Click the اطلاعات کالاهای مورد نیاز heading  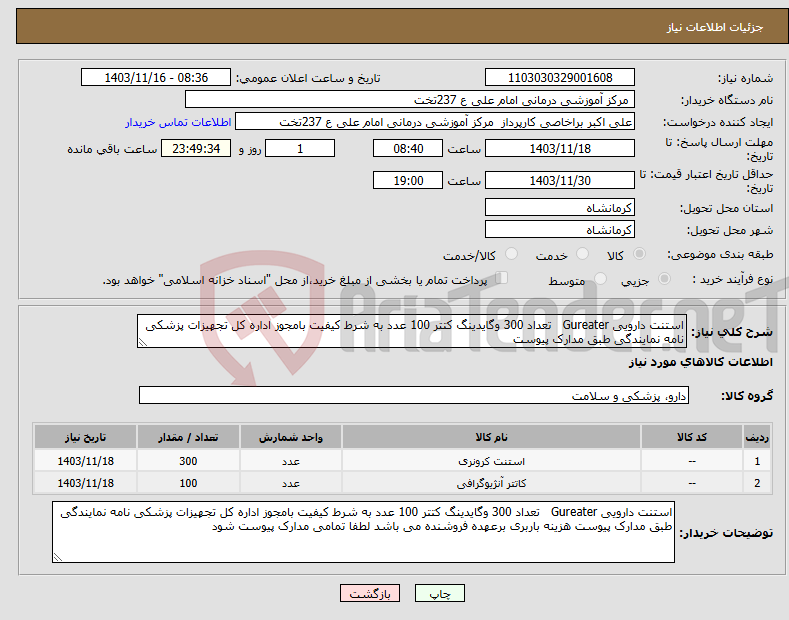[x=700, y=362]
